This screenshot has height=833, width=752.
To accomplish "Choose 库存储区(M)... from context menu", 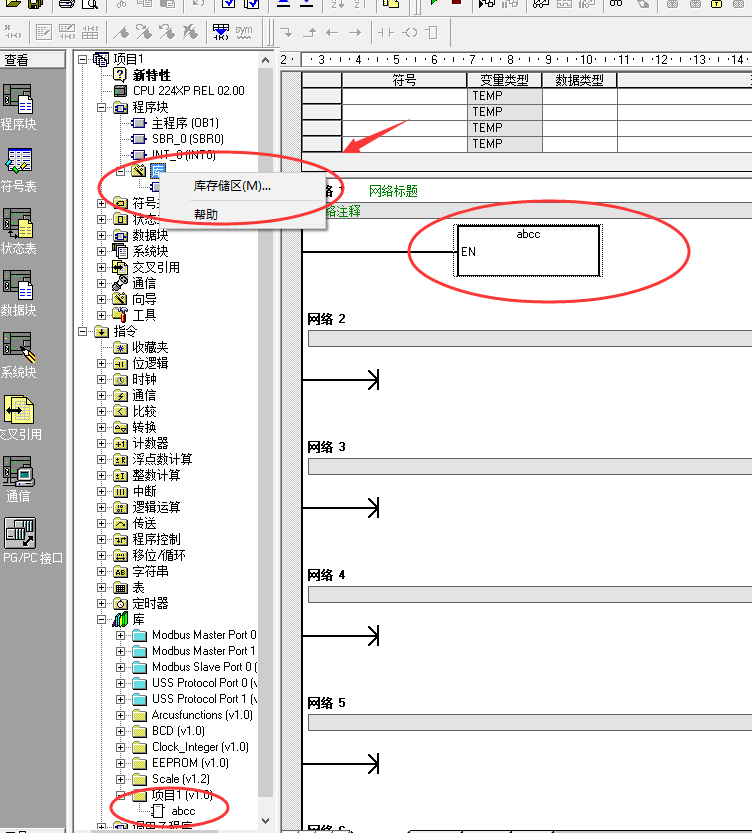I will 232,186.
